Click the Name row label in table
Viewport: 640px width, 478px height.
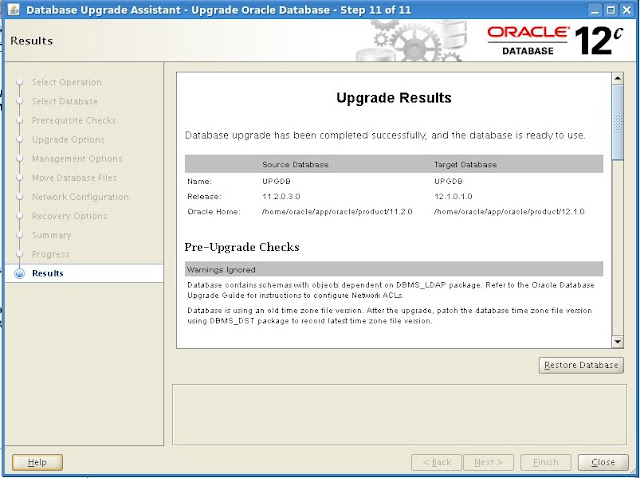tap(199, 181)
